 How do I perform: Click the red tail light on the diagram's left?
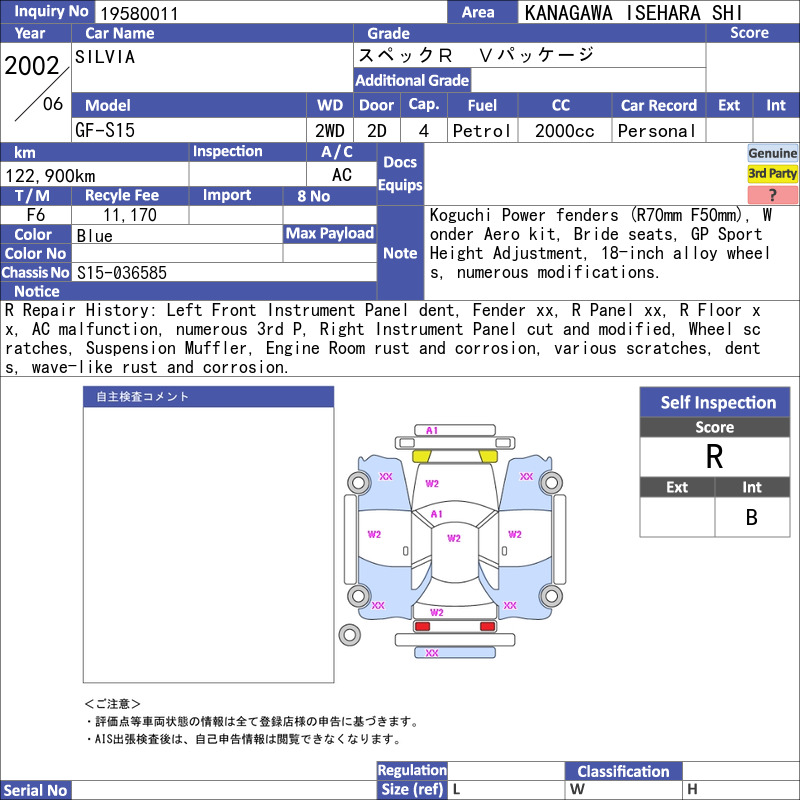click(422, 626)
